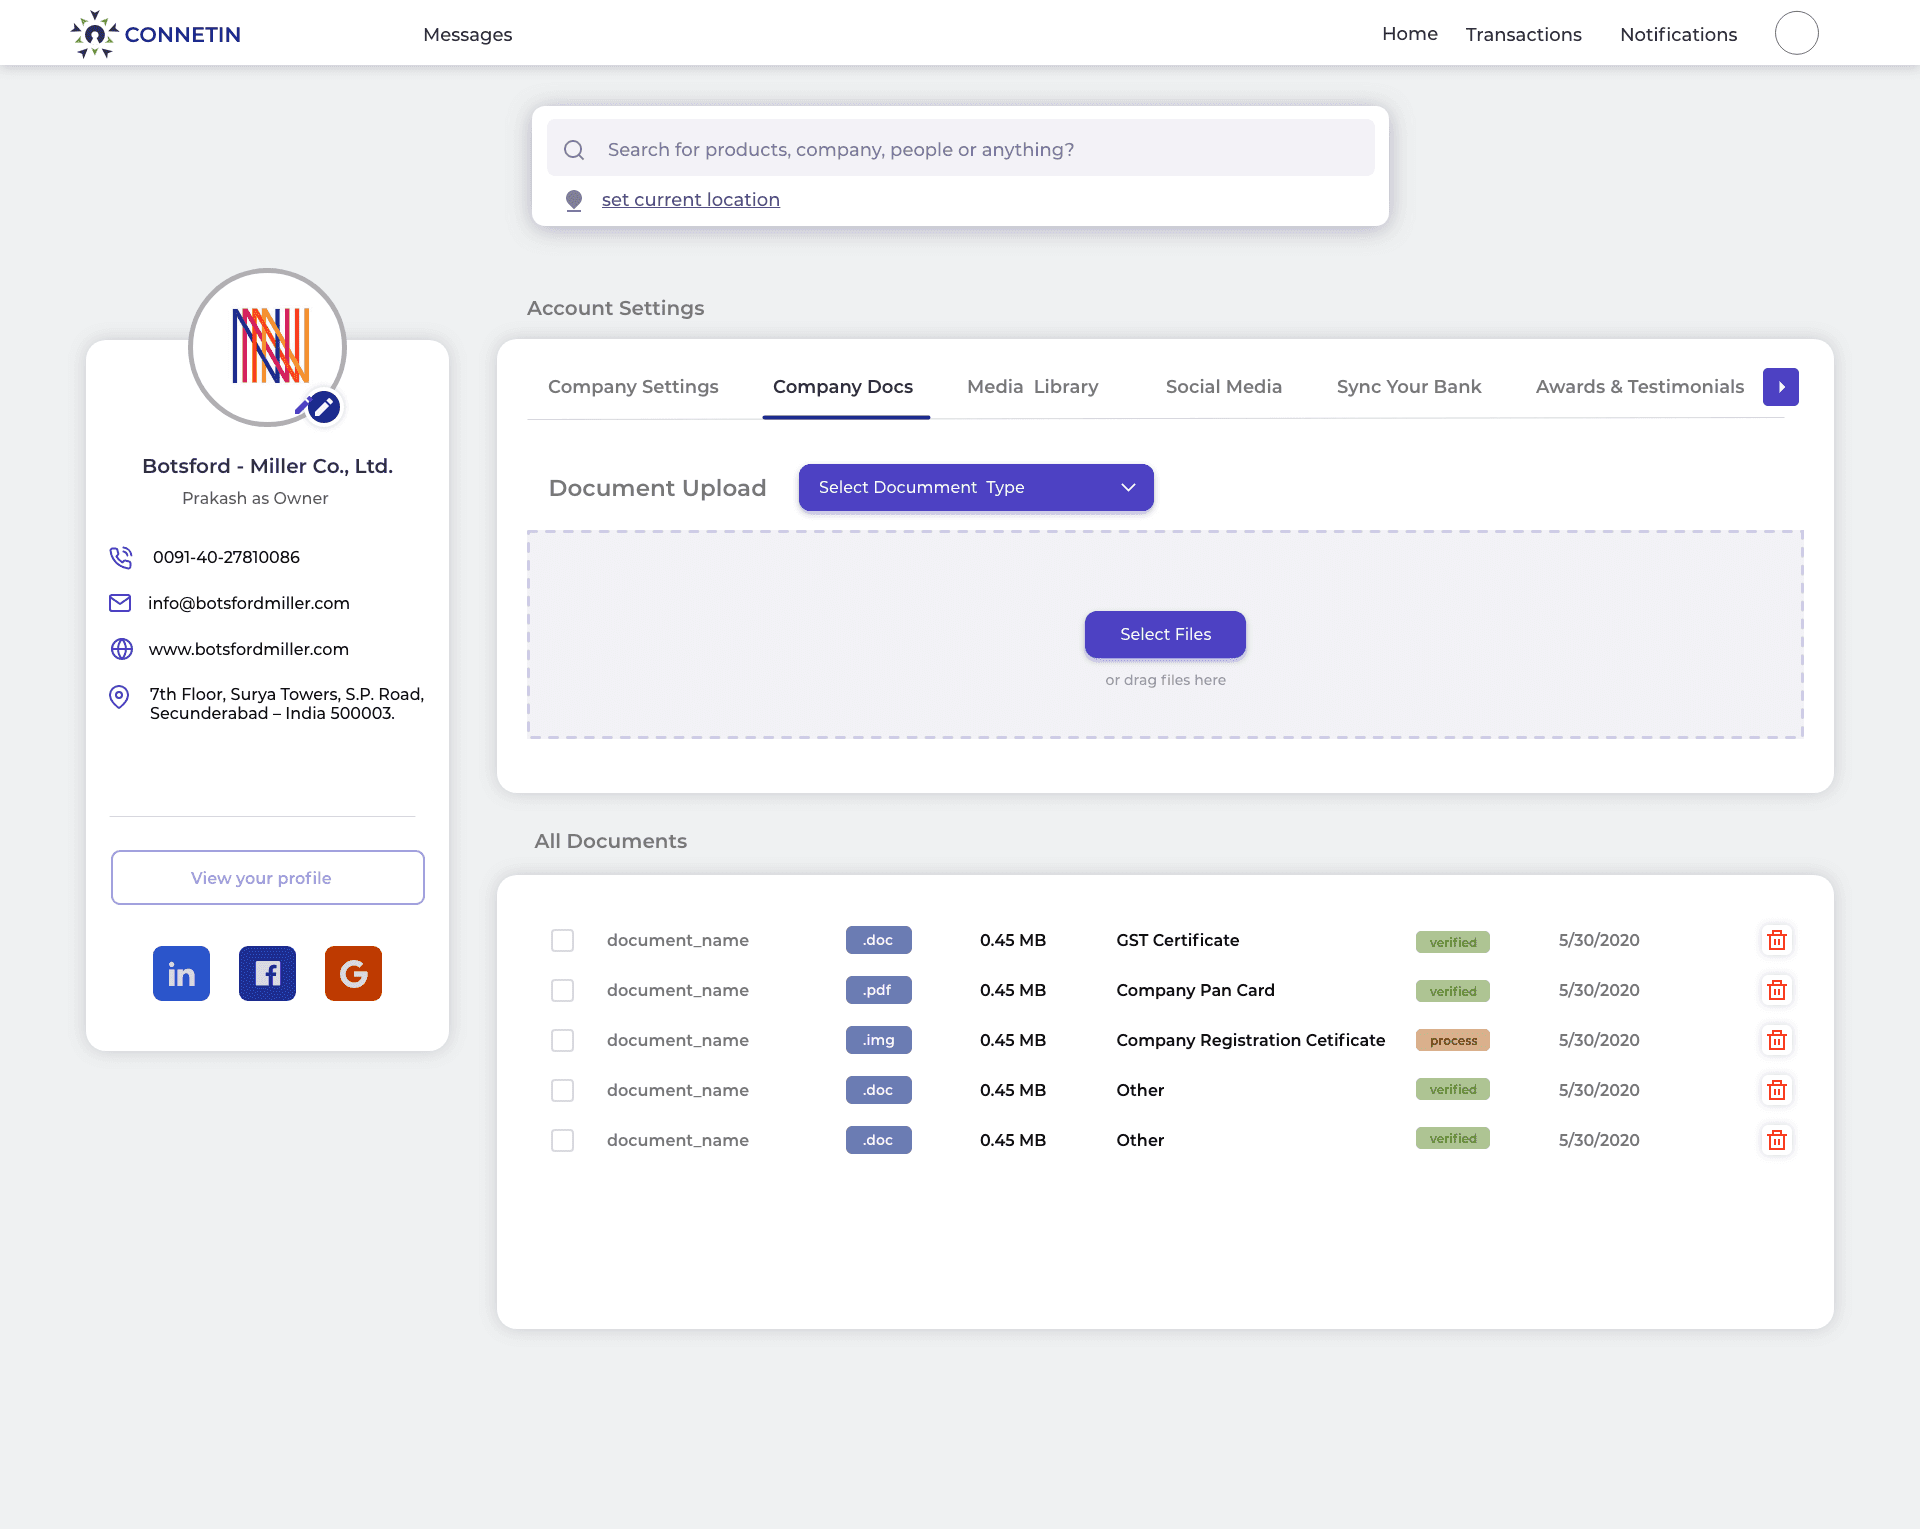Select the .img document row checkbox
The width and height of the screenshot is (1920, 1529).
pyautogui.click(x=563, y=1040)
